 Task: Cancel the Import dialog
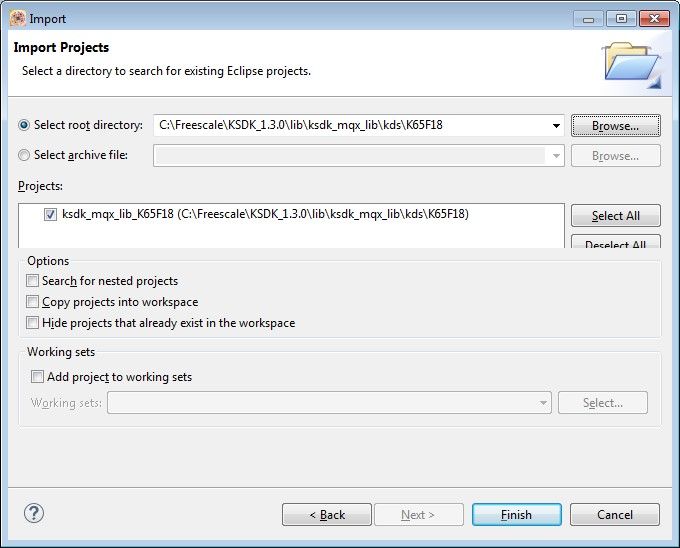click(614, 515)
